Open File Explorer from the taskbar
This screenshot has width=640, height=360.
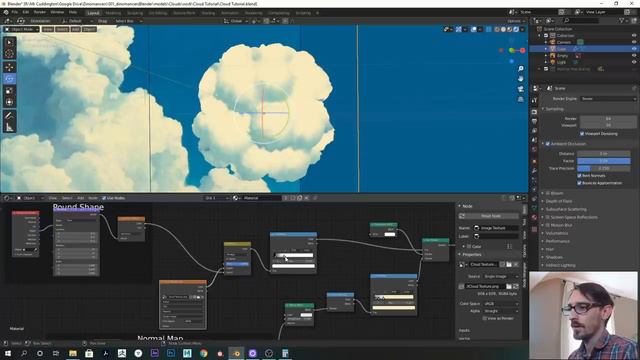point(73,353)
